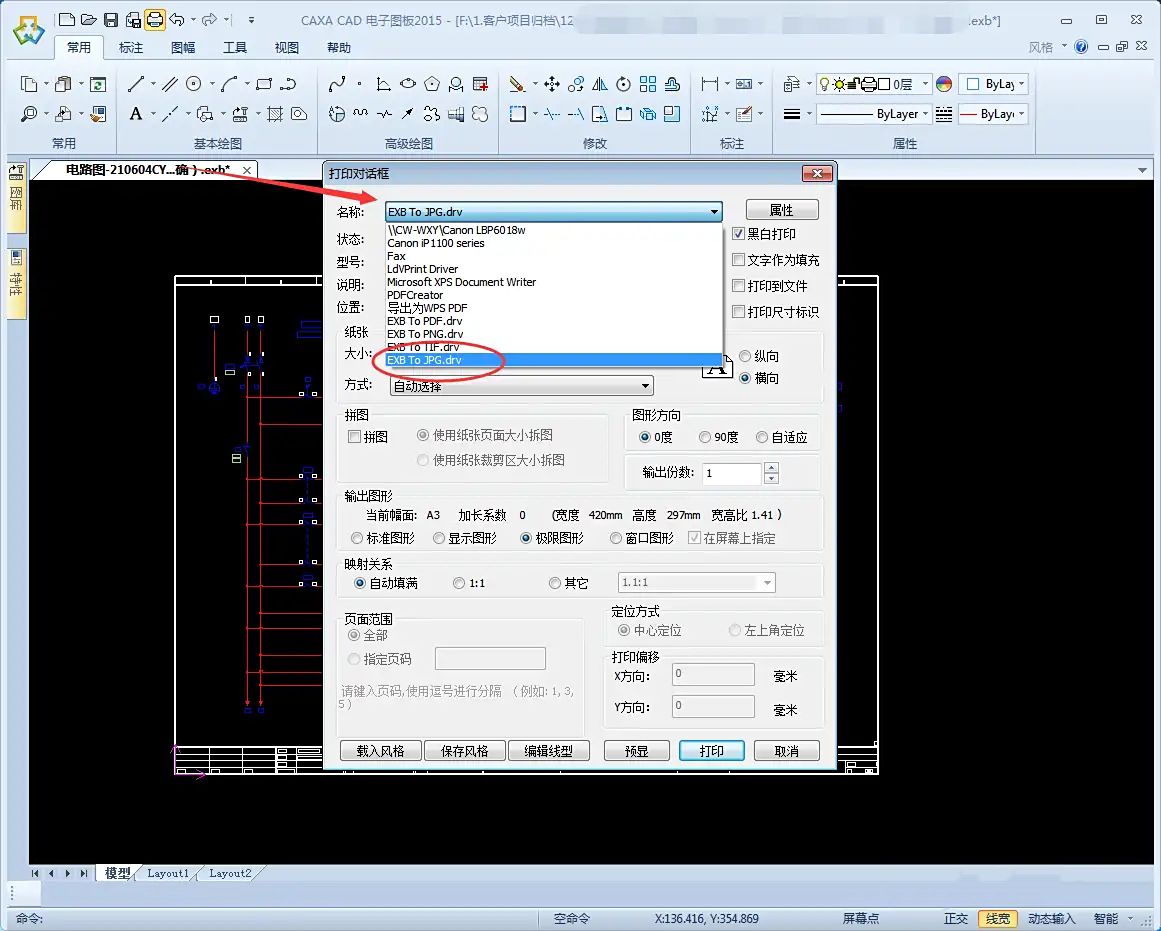Open the ByLayer linetype dropdown
The height and width of the screenshot is (931, 1161).
click(873, 114)
